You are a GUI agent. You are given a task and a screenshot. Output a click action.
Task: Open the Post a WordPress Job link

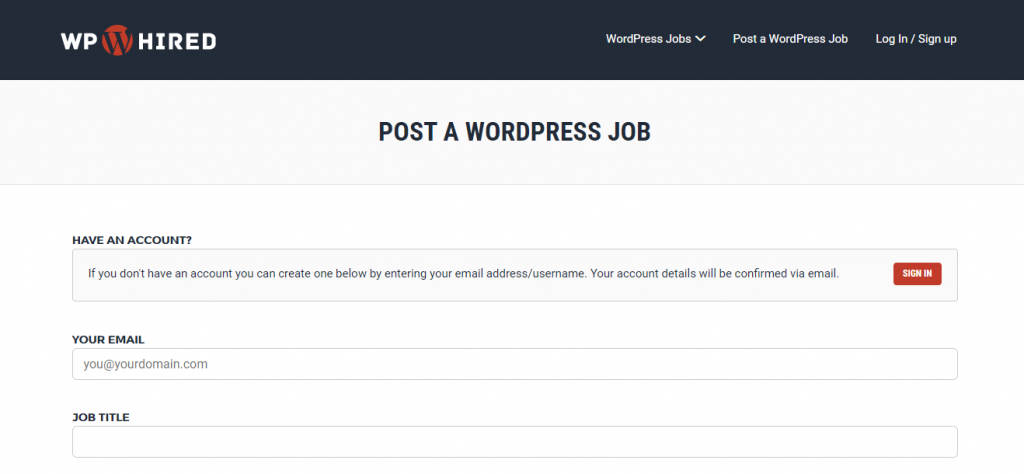click(x=790, y=39)
